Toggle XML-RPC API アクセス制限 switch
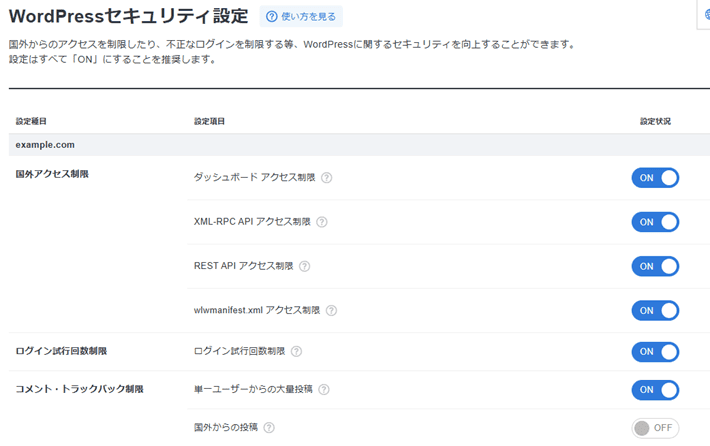This screenshot has width=710, height=446. pos(655,222)
